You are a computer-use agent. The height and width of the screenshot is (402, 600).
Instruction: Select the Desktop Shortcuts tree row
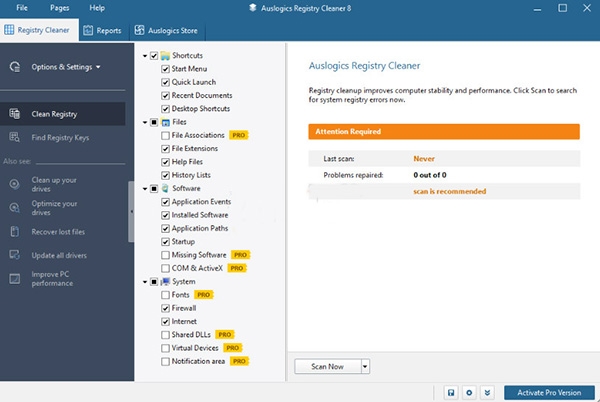point(201,109)
